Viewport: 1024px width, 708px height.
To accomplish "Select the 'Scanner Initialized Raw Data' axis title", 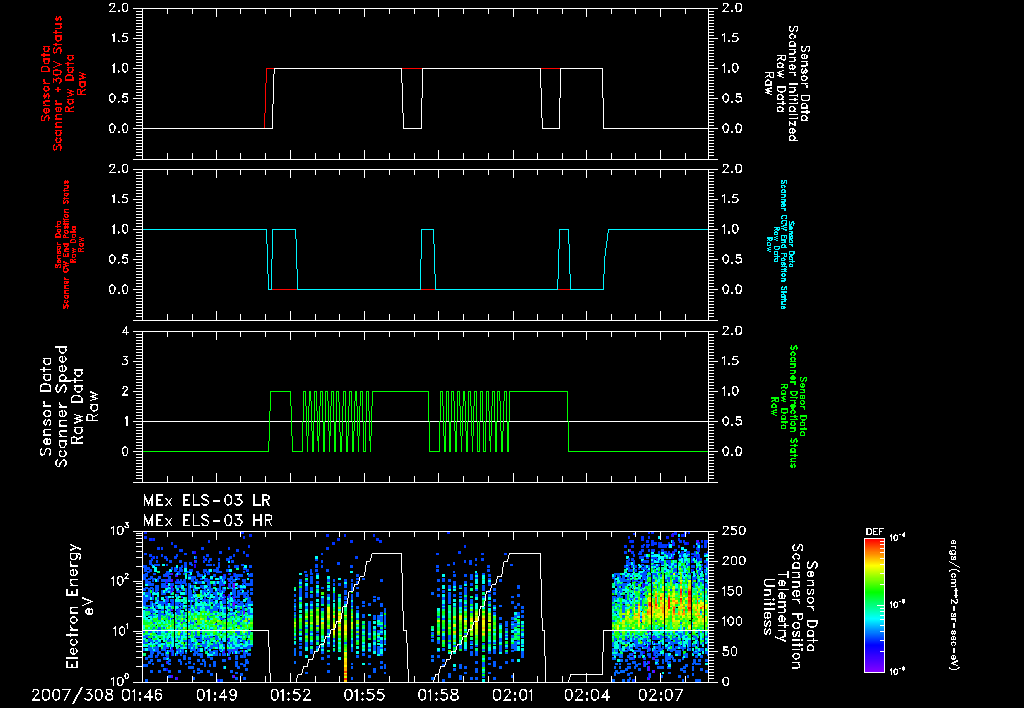I will pyautogui.click(x=786, y=84).
